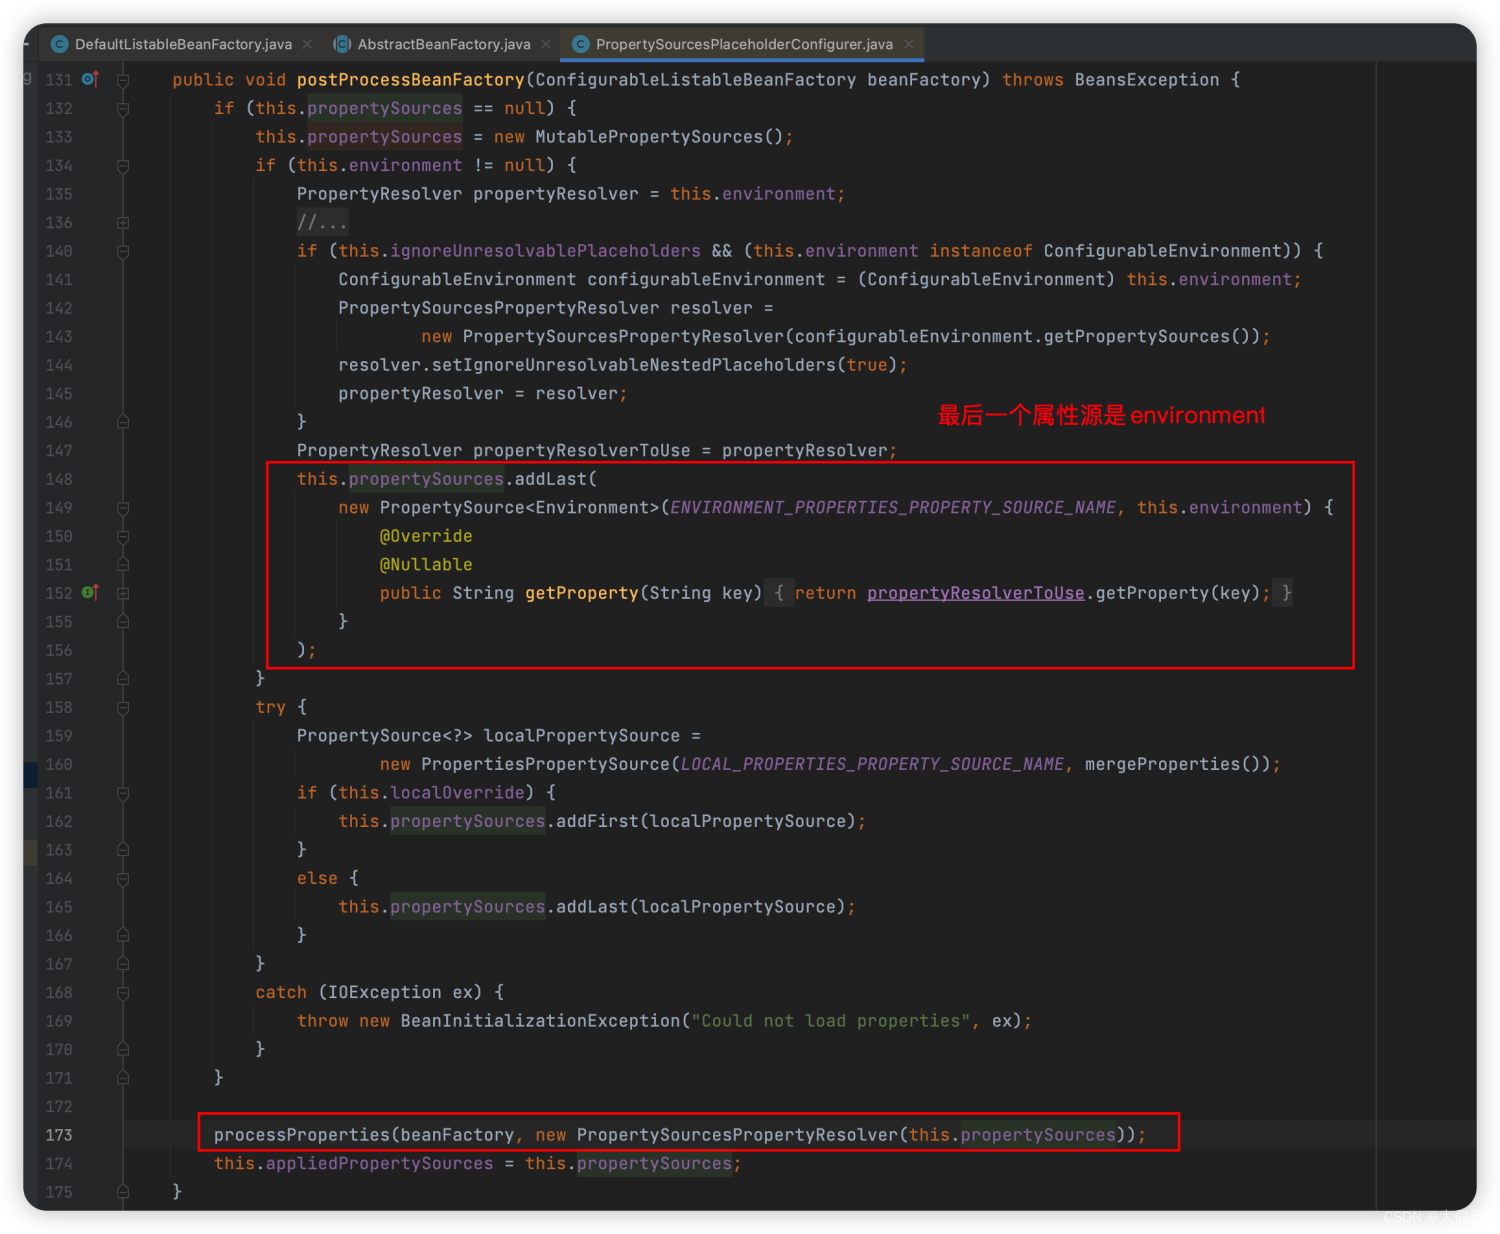Click the localOverride field on line 161
1500x1234 pixels.
point(457,793)
